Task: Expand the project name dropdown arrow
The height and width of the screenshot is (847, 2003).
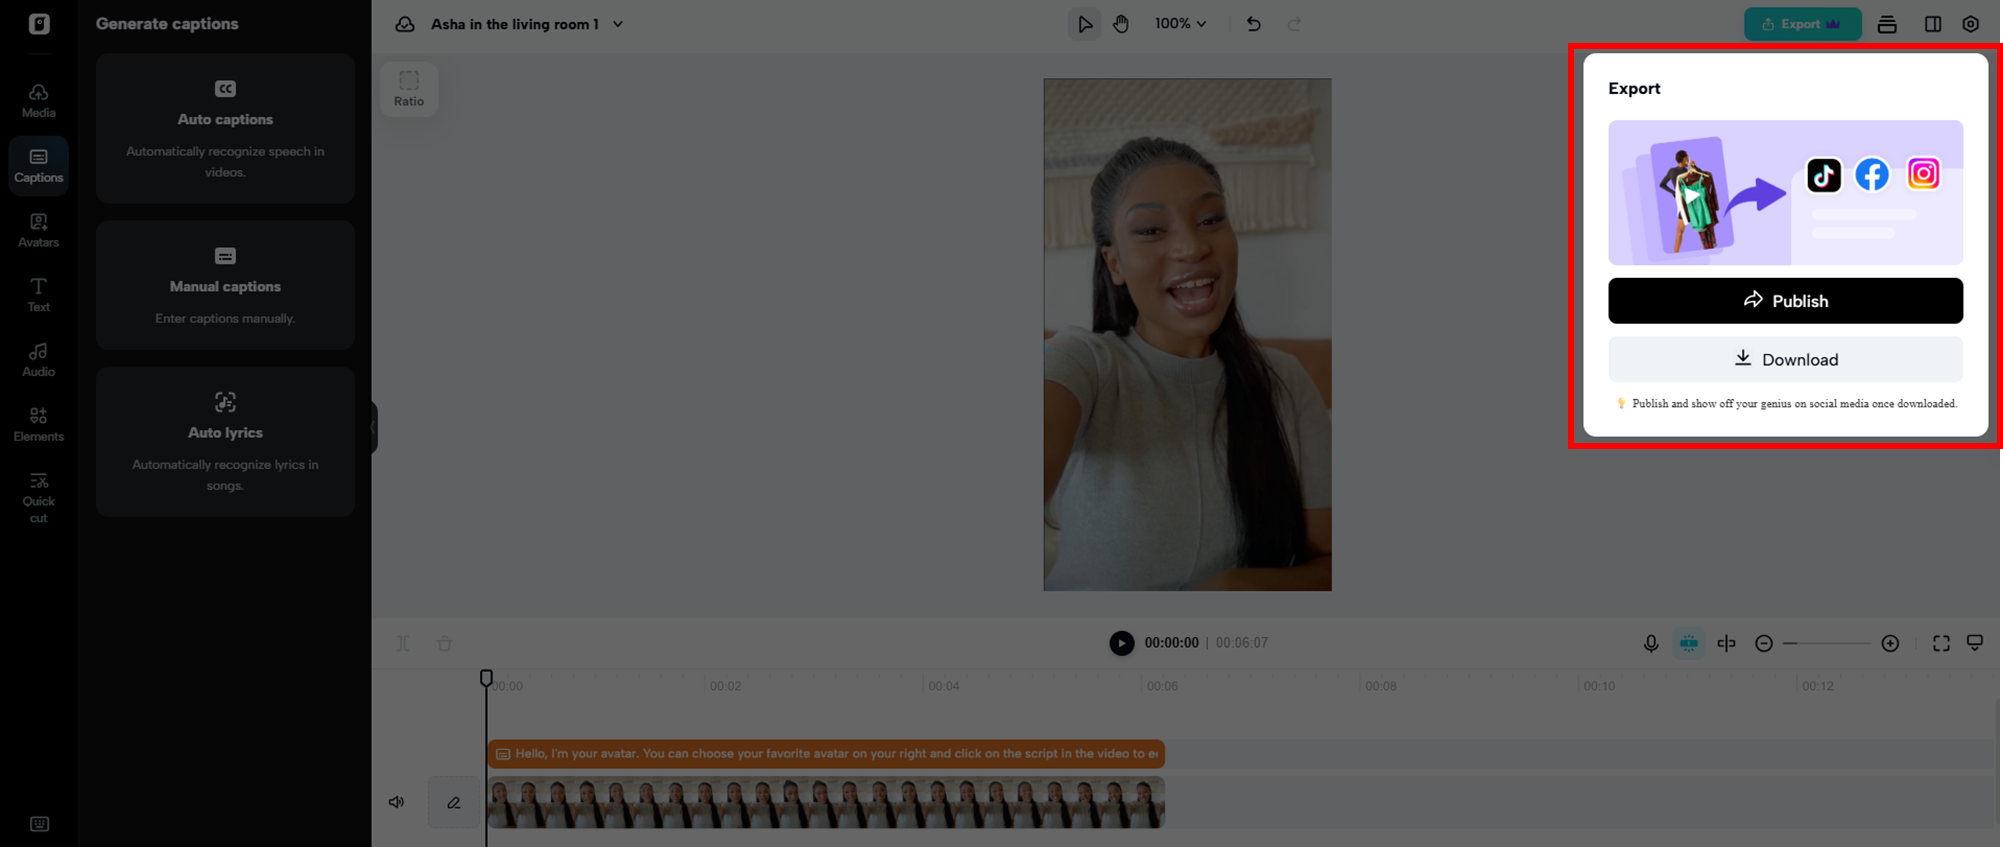Action: (x=618, y=24)
